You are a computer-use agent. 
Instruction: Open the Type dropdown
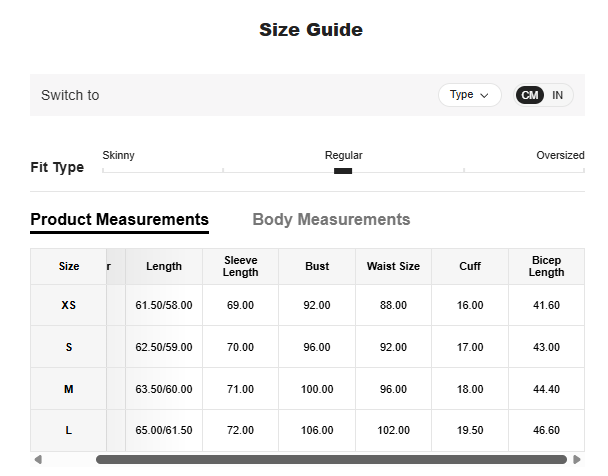tap(469, 95)
